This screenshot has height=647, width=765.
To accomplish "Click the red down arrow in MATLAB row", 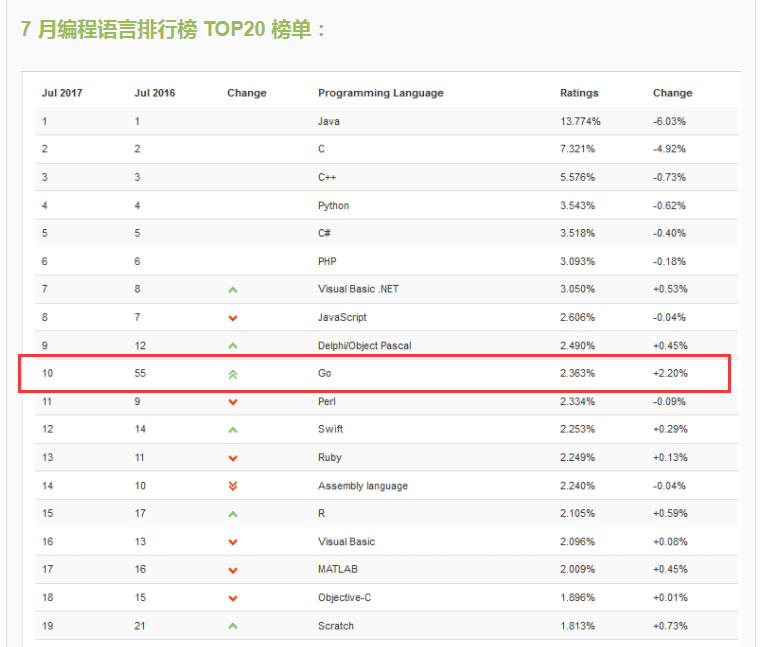I will pyautogui.click(x=233, y=570).
